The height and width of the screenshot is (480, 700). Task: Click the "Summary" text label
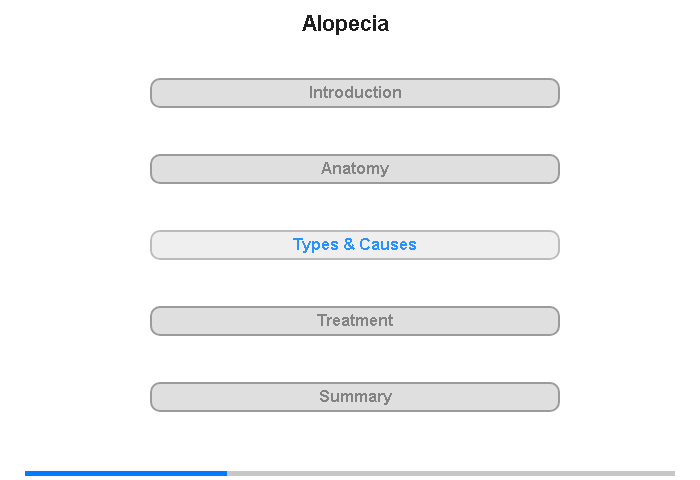[x=355, y=397]
